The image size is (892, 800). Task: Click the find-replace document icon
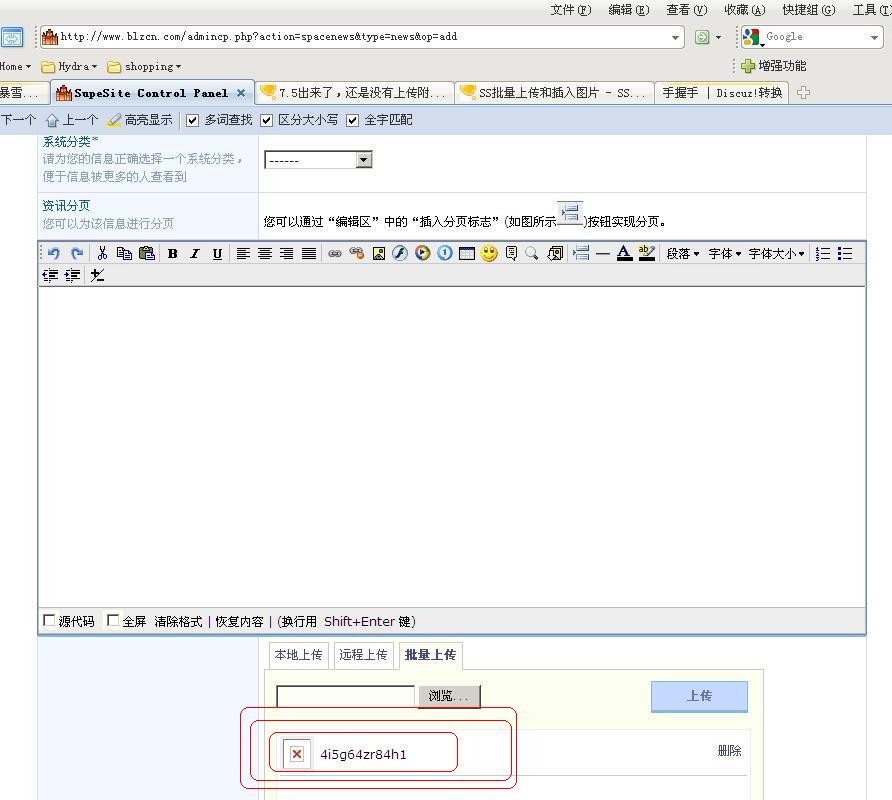555,254
